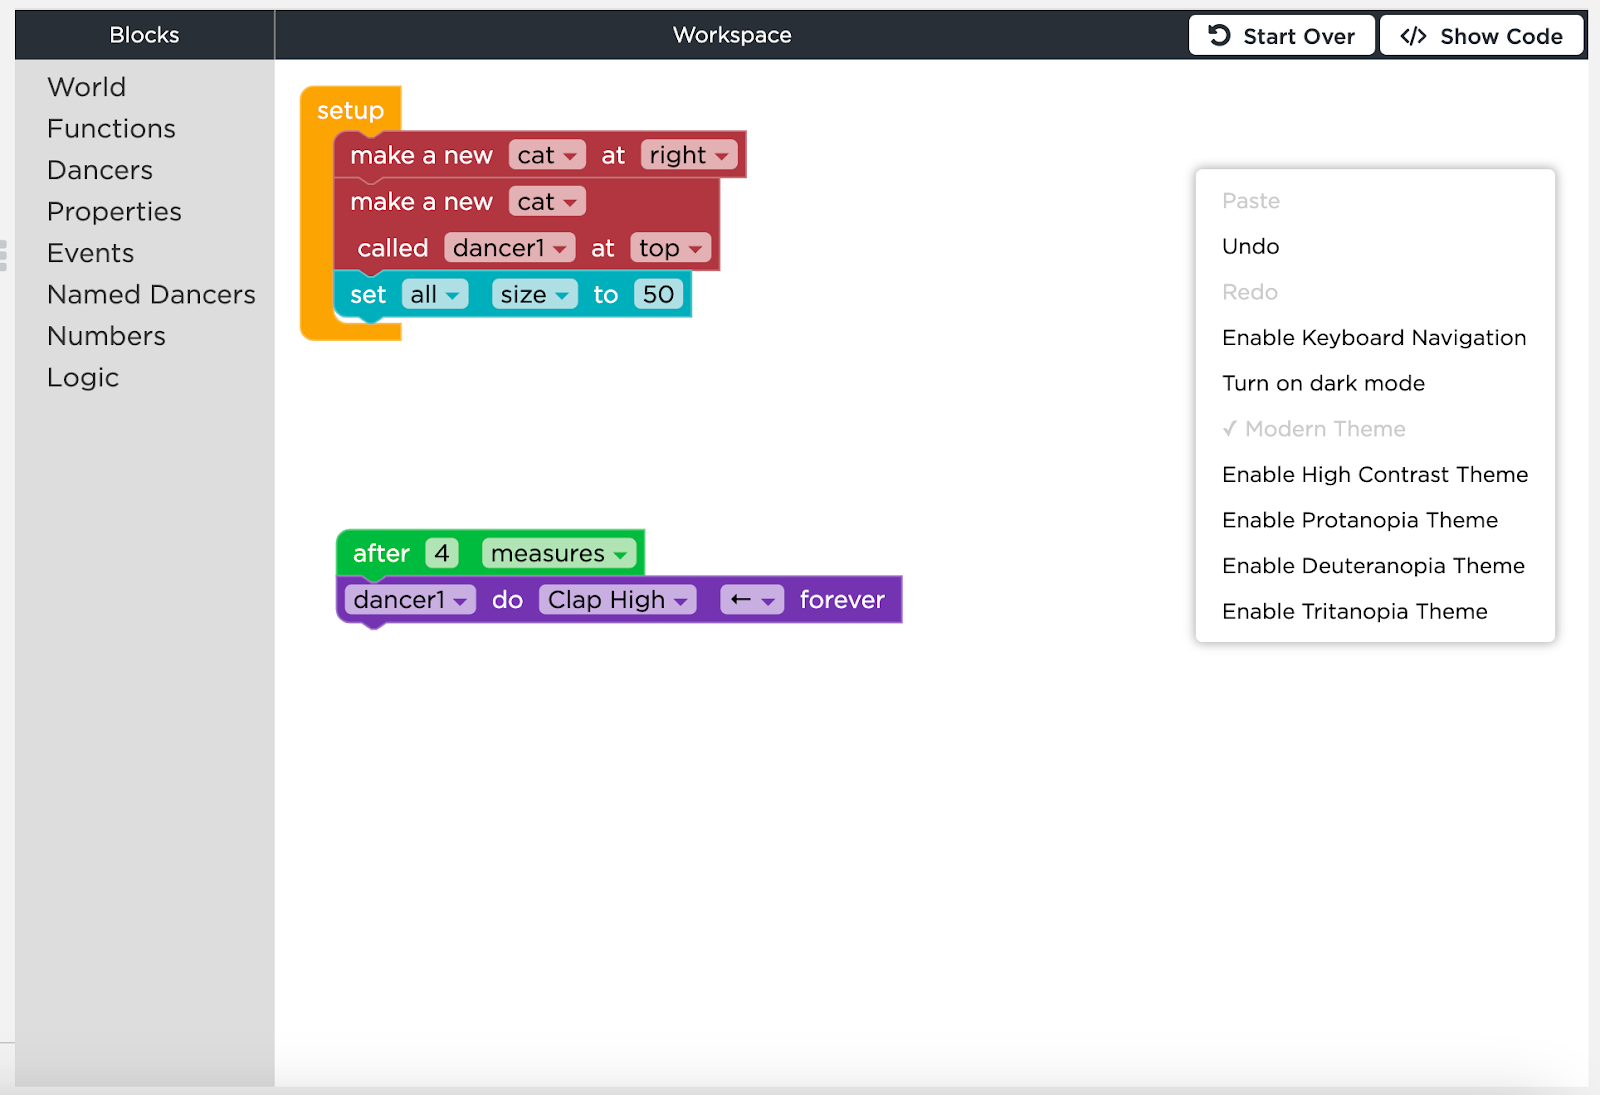Expand the 'top' location dropdown
Viewport: 1600px width, 1095px height.
(670, 248)
